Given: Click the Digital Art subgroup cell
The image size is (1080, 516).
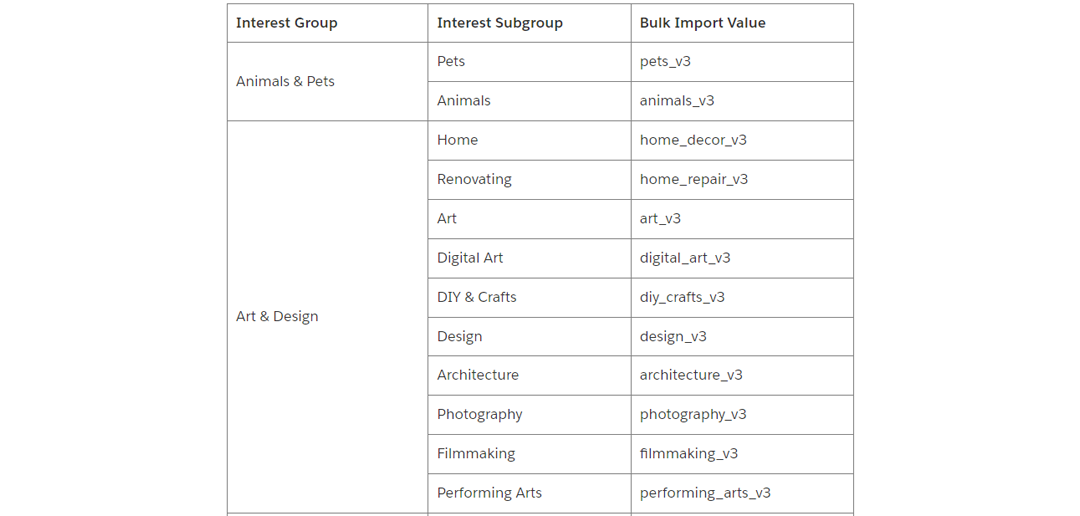Looking at the screenshot, I should click(470, 257).
